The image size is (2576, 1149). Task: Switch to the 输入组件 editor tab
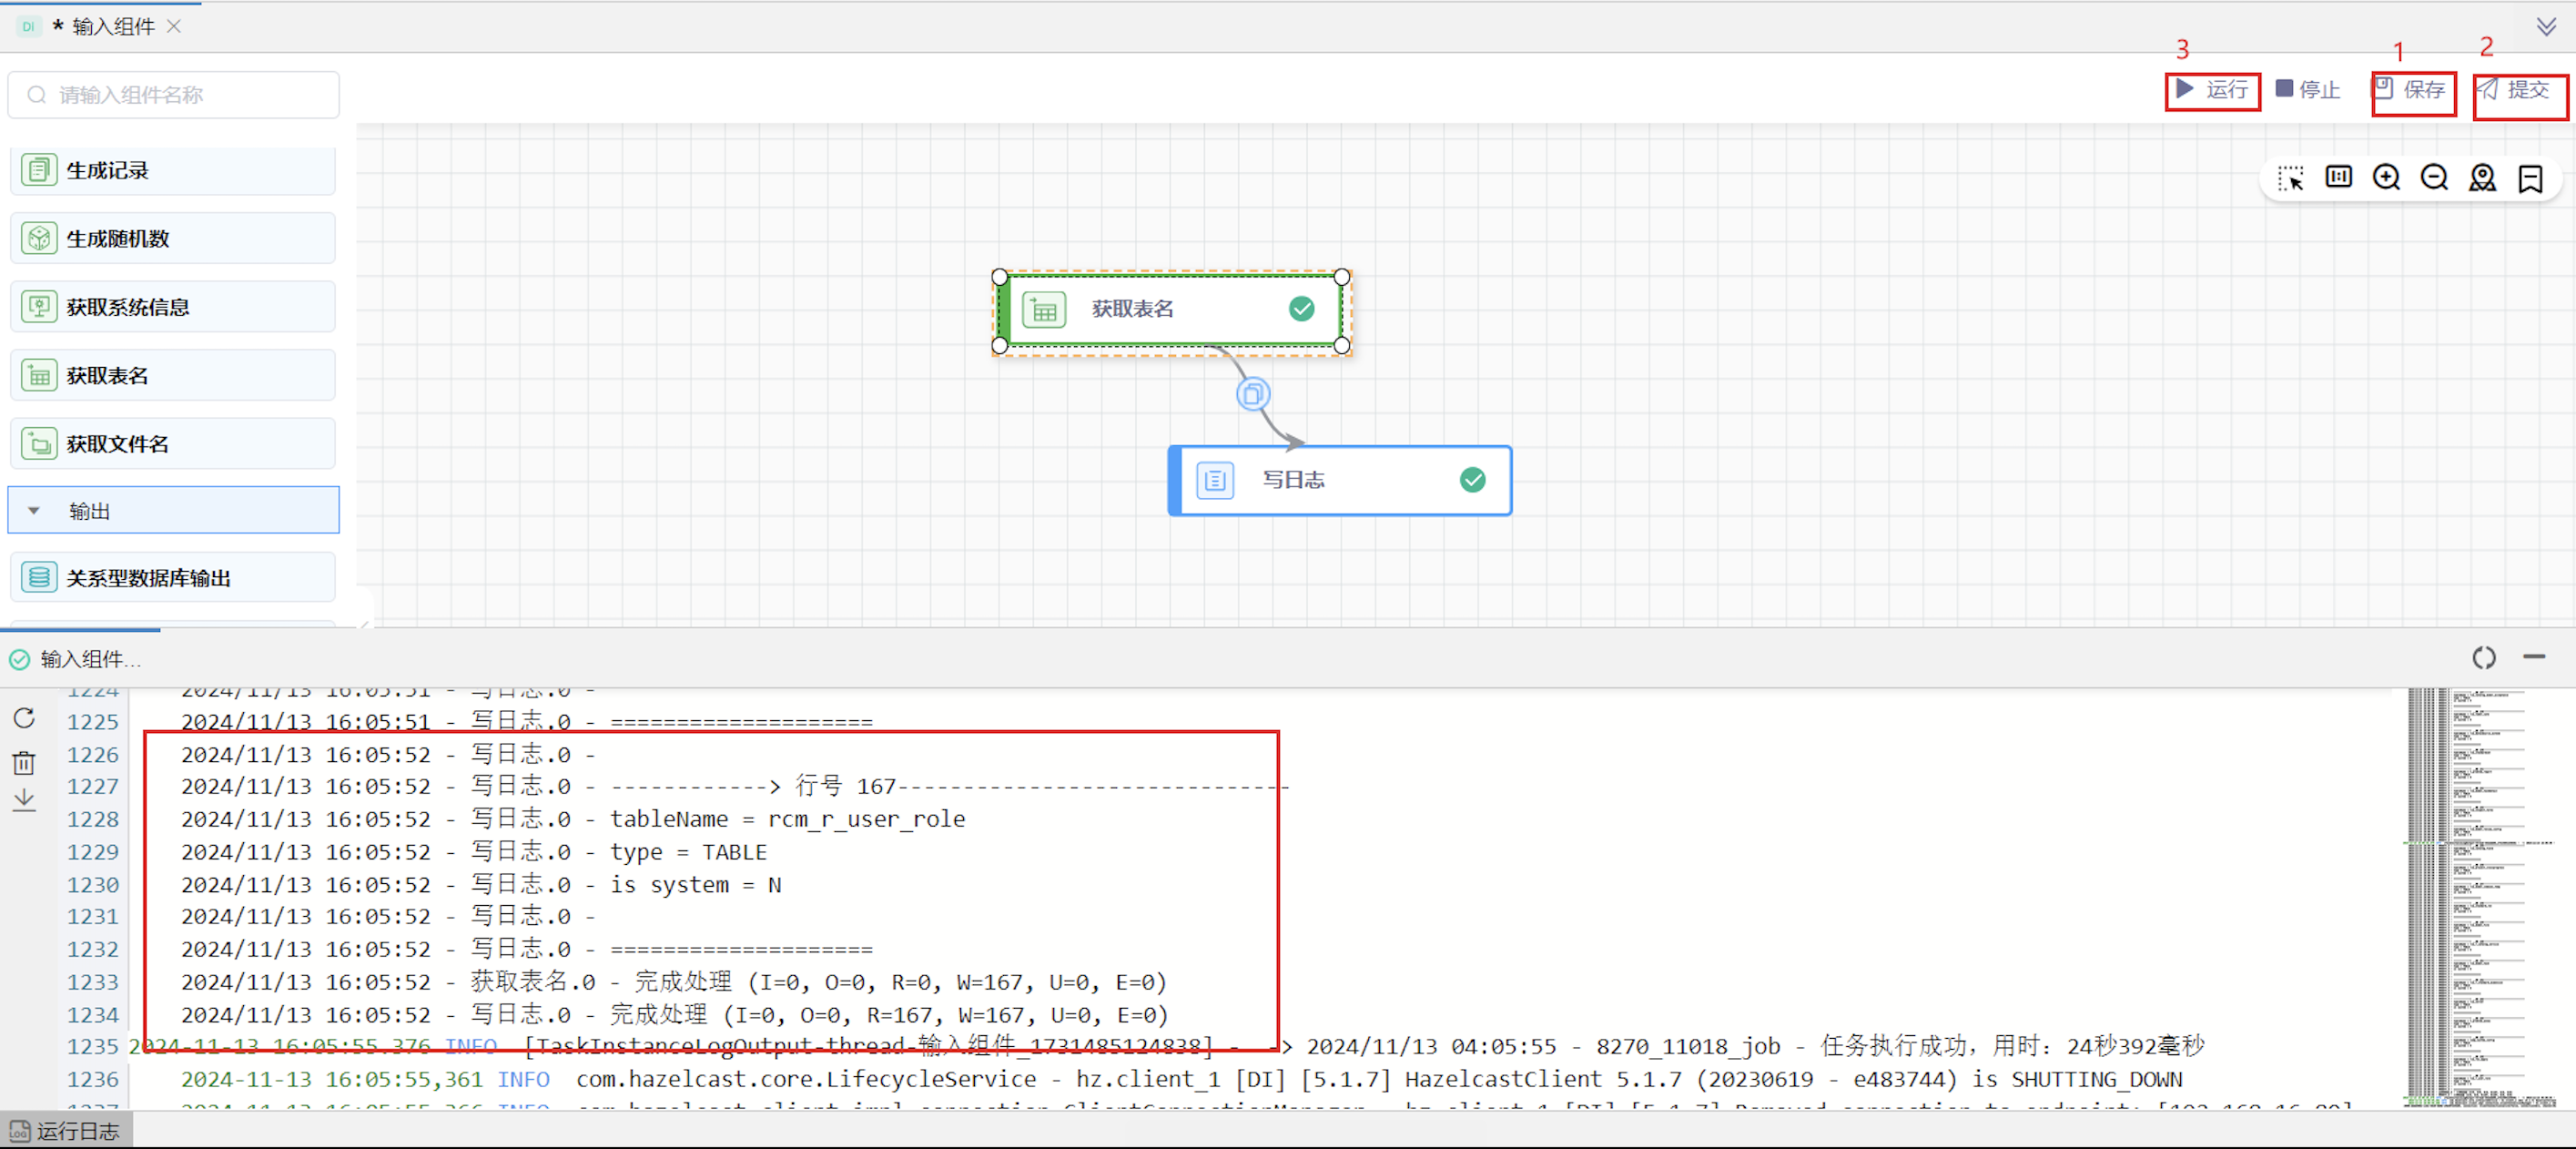tap(112, 27)
